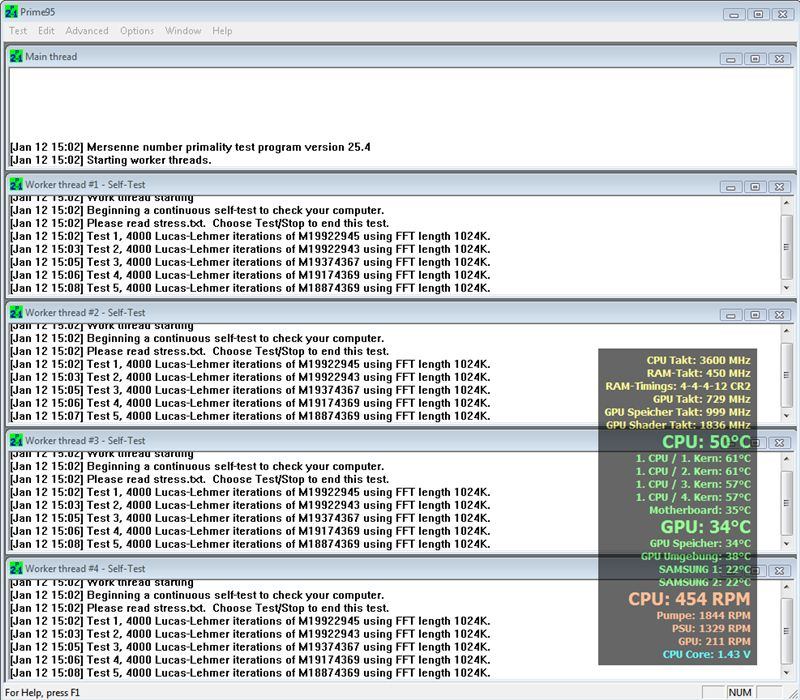
Task: Maximize the Worker thread #2 window
Action: pyautogui.click(x=755, y=315)
